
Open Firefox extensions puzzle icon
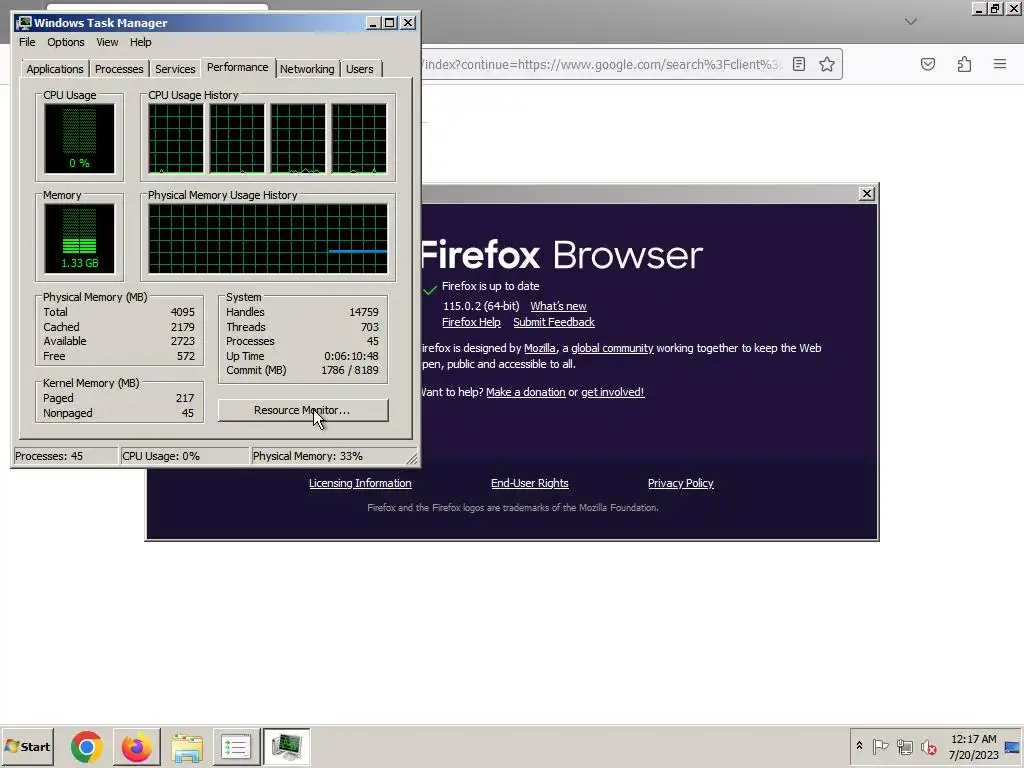(964, 64)
